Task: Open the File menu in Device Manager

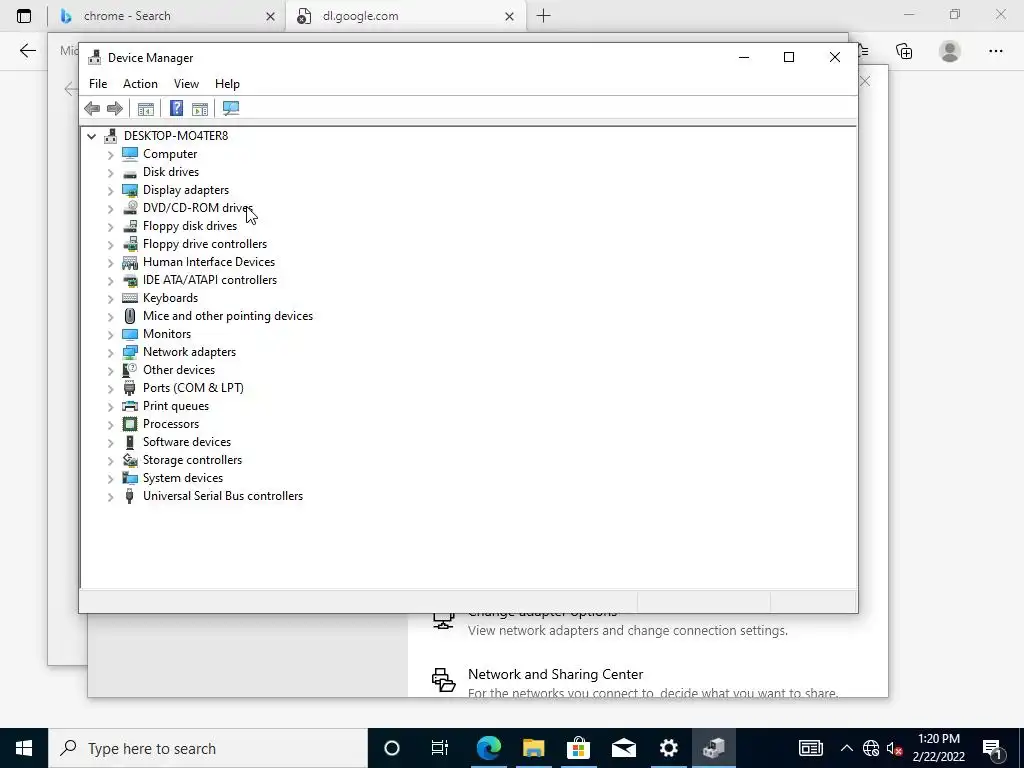Action: (x=98, y=84)
